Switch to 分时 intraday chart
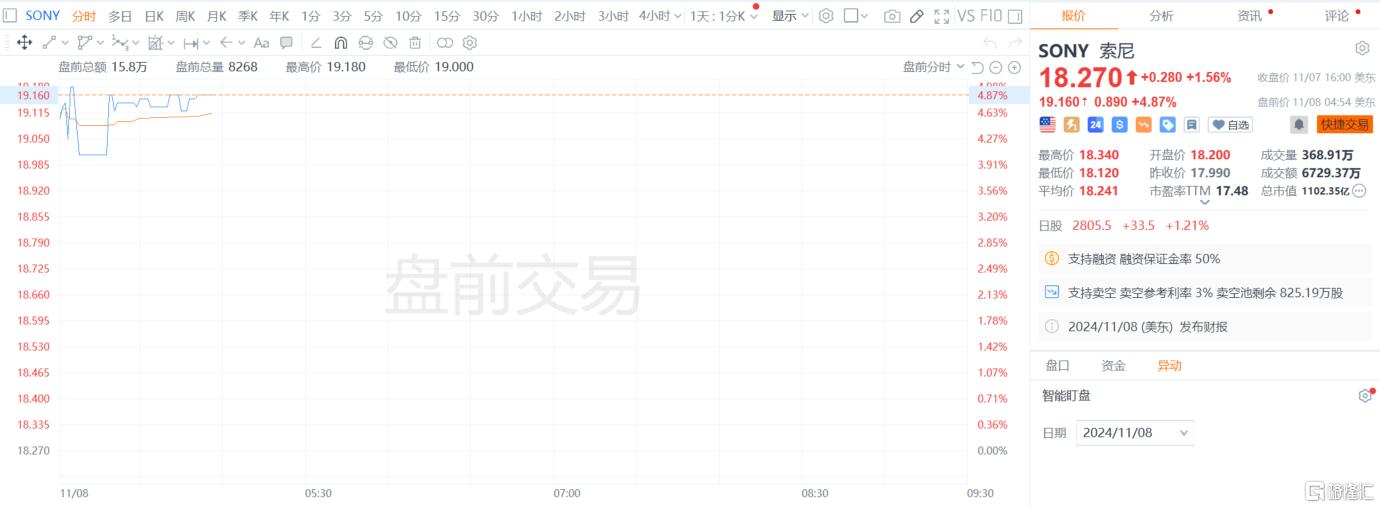Screen dimensions: 1380x508 coord(84,16)
